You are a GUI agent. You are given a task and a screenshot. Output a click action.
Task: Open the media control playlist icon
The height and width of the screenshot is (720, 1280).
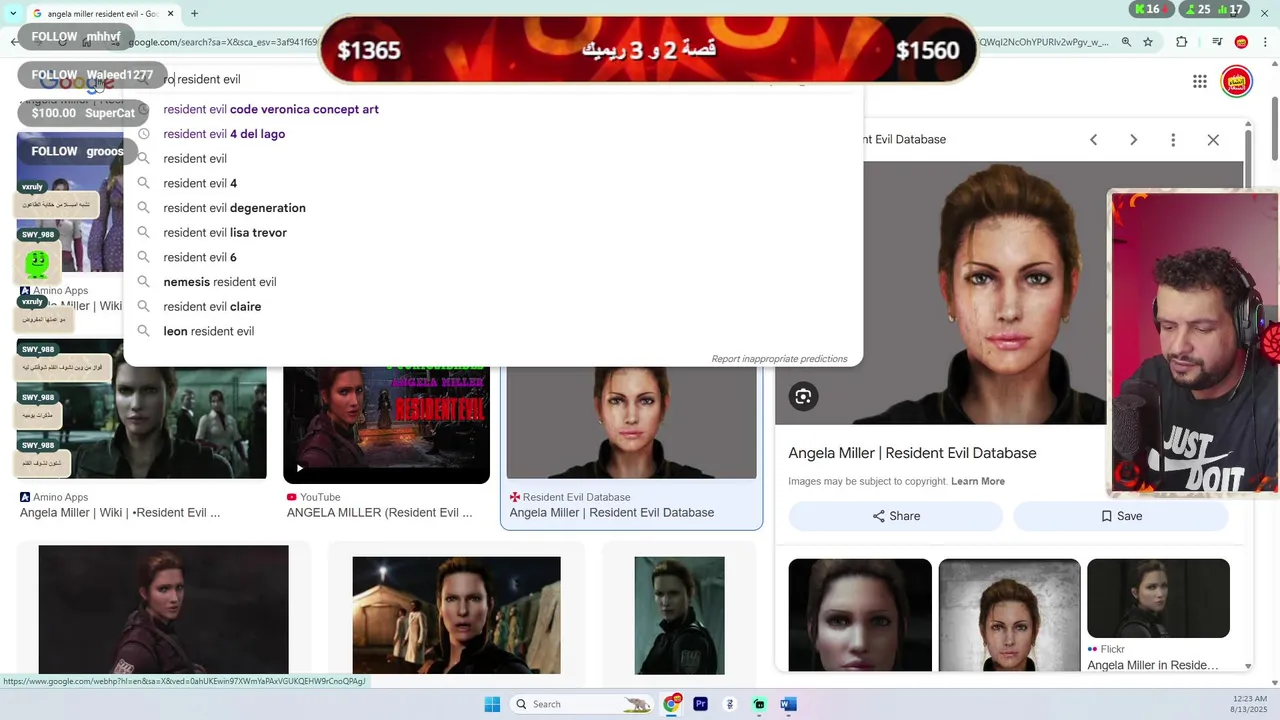1217,42
